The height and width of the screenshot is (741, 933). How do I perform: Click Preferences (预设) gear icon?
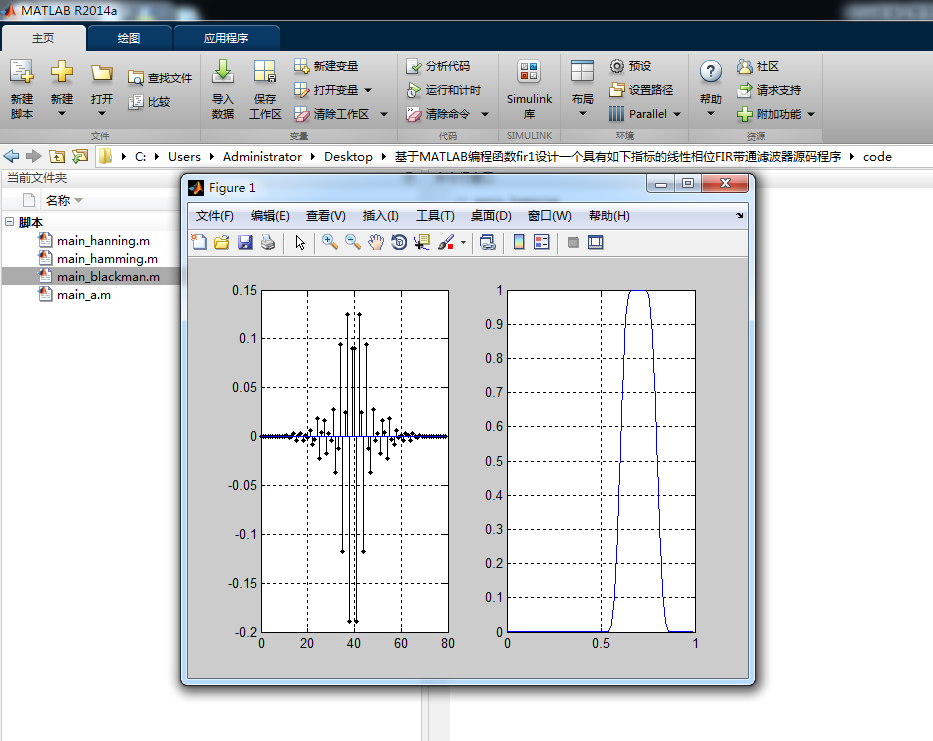[x=617, y=65]
